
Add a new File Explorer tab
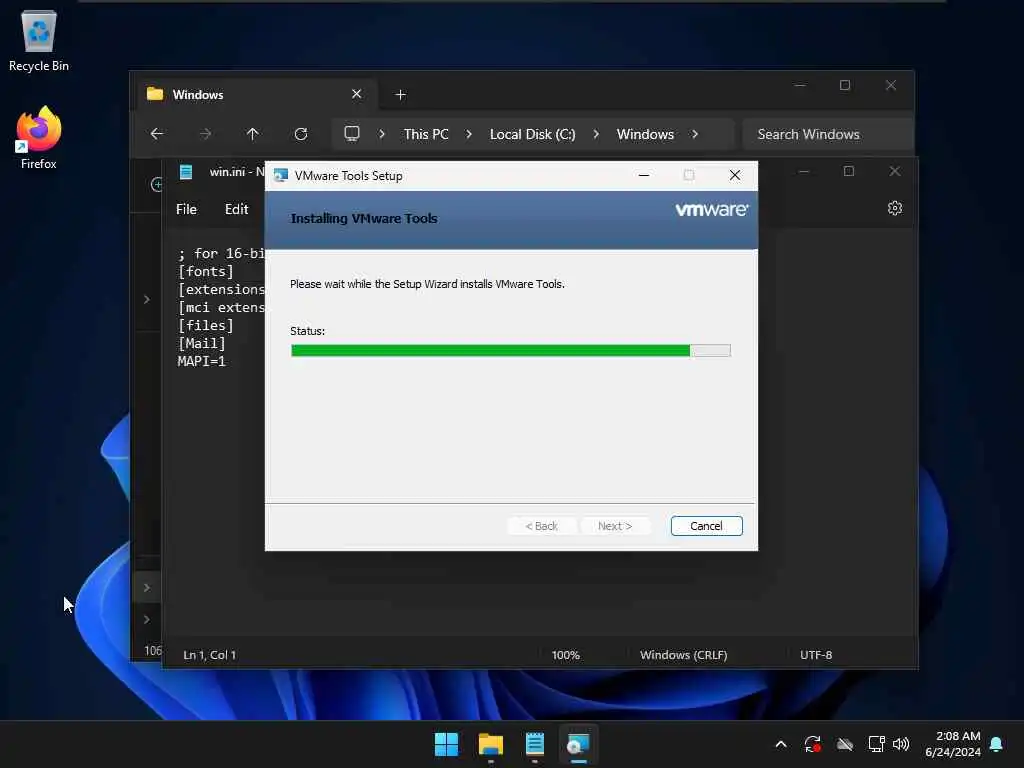pyautogui.click(x=400, y=95)
